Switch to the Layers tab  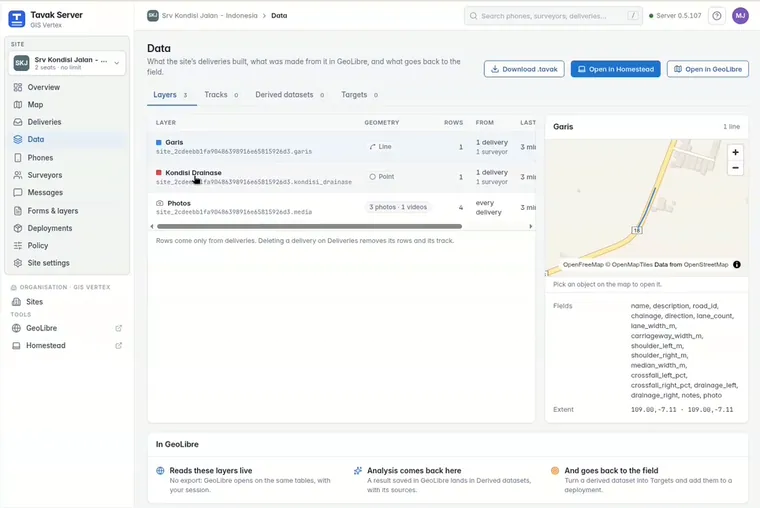pos(170,95)
